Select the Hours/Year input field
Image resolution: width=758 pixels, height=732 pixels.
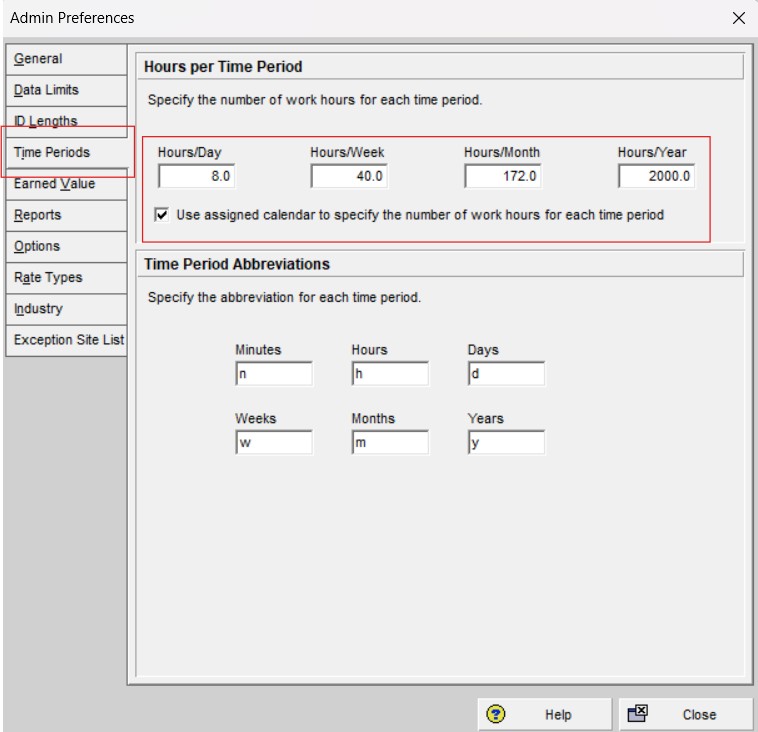[x=656, y=176]
